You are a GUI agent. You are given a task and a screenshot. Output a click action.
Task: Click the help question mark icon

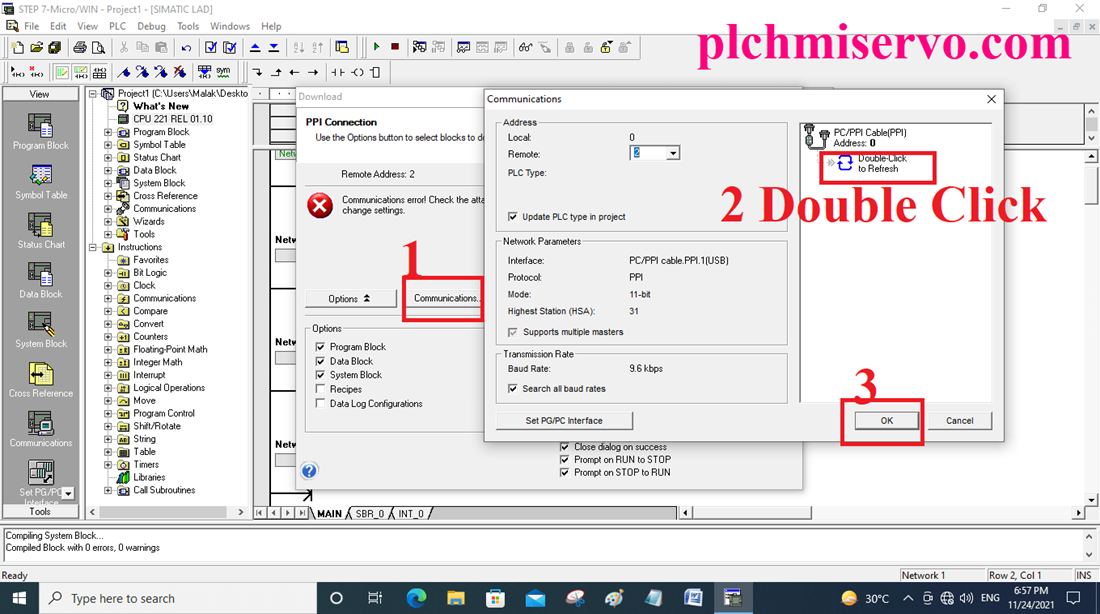309,470
